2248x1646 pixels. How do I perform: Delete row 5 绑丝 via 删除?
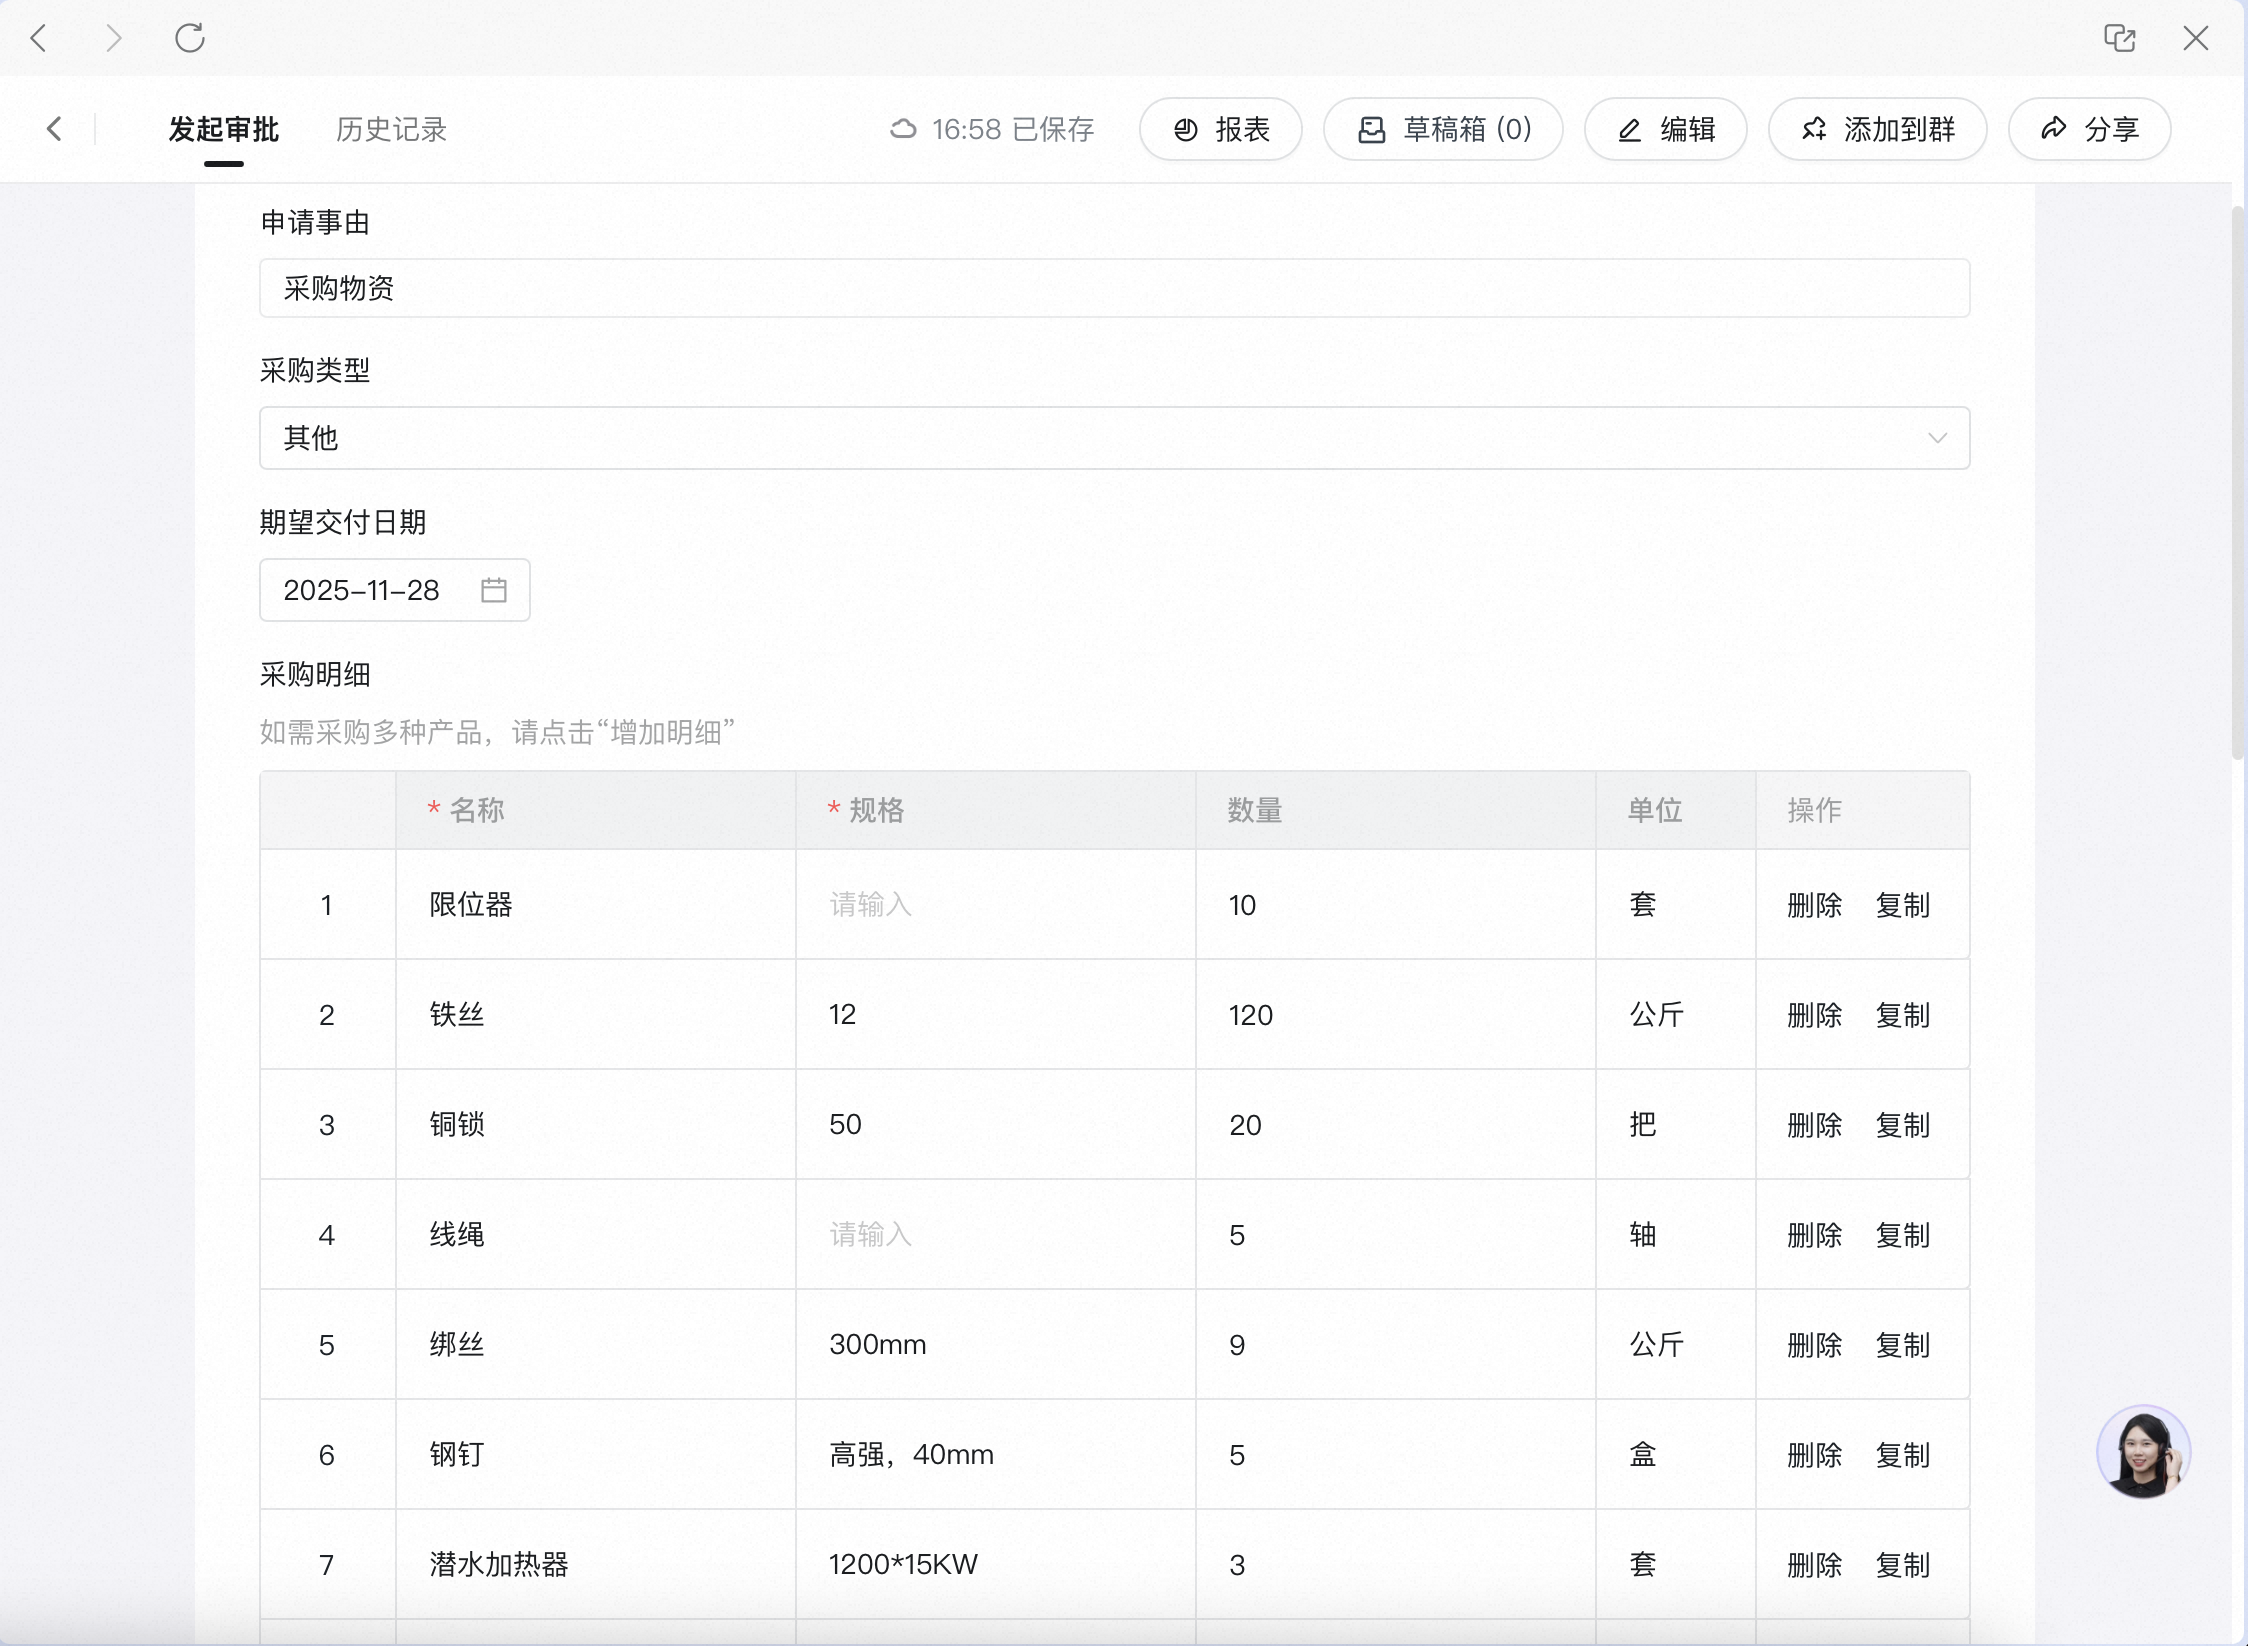click(1814, 1345)
